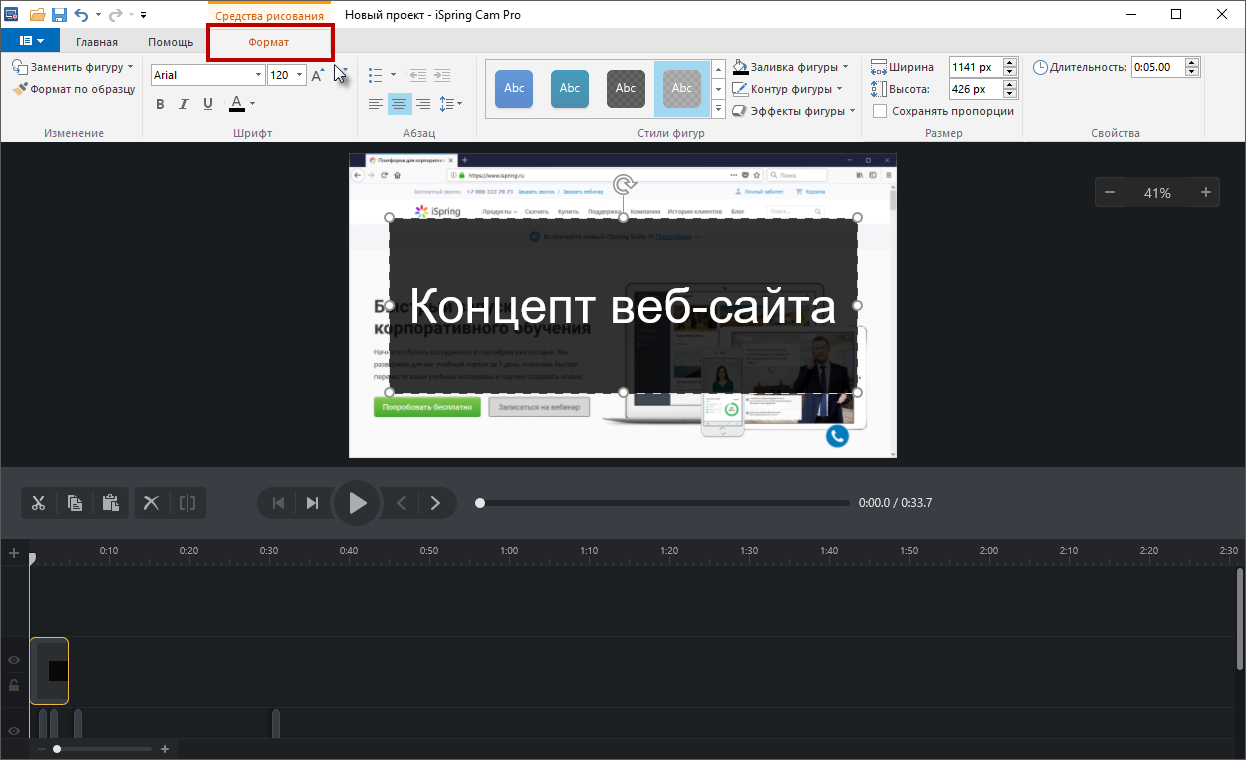Copy the selected timeline item
The width and height of the screenshot is (1246, 760).
point(75,503)
